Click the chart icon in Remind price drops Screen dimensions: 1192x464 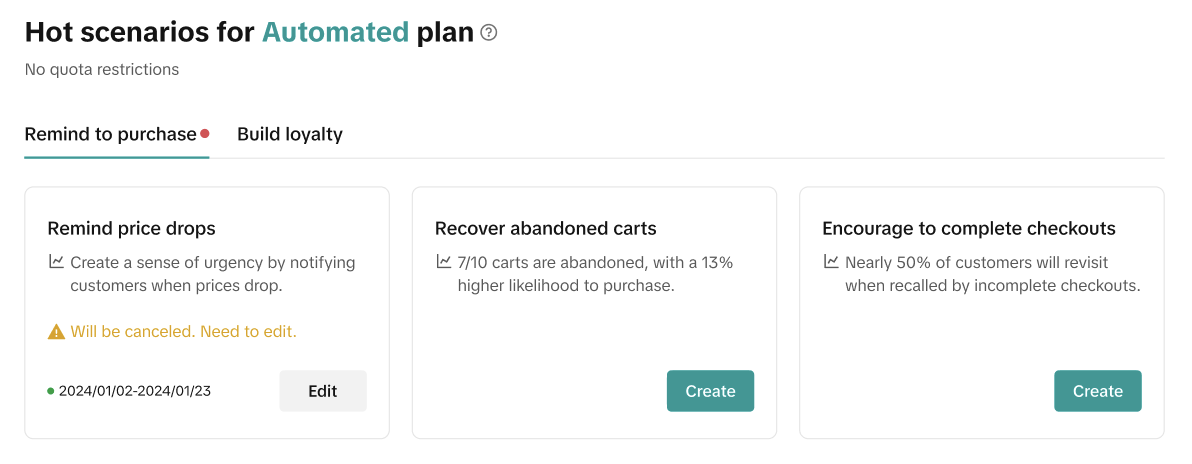(x=56, y=262)
